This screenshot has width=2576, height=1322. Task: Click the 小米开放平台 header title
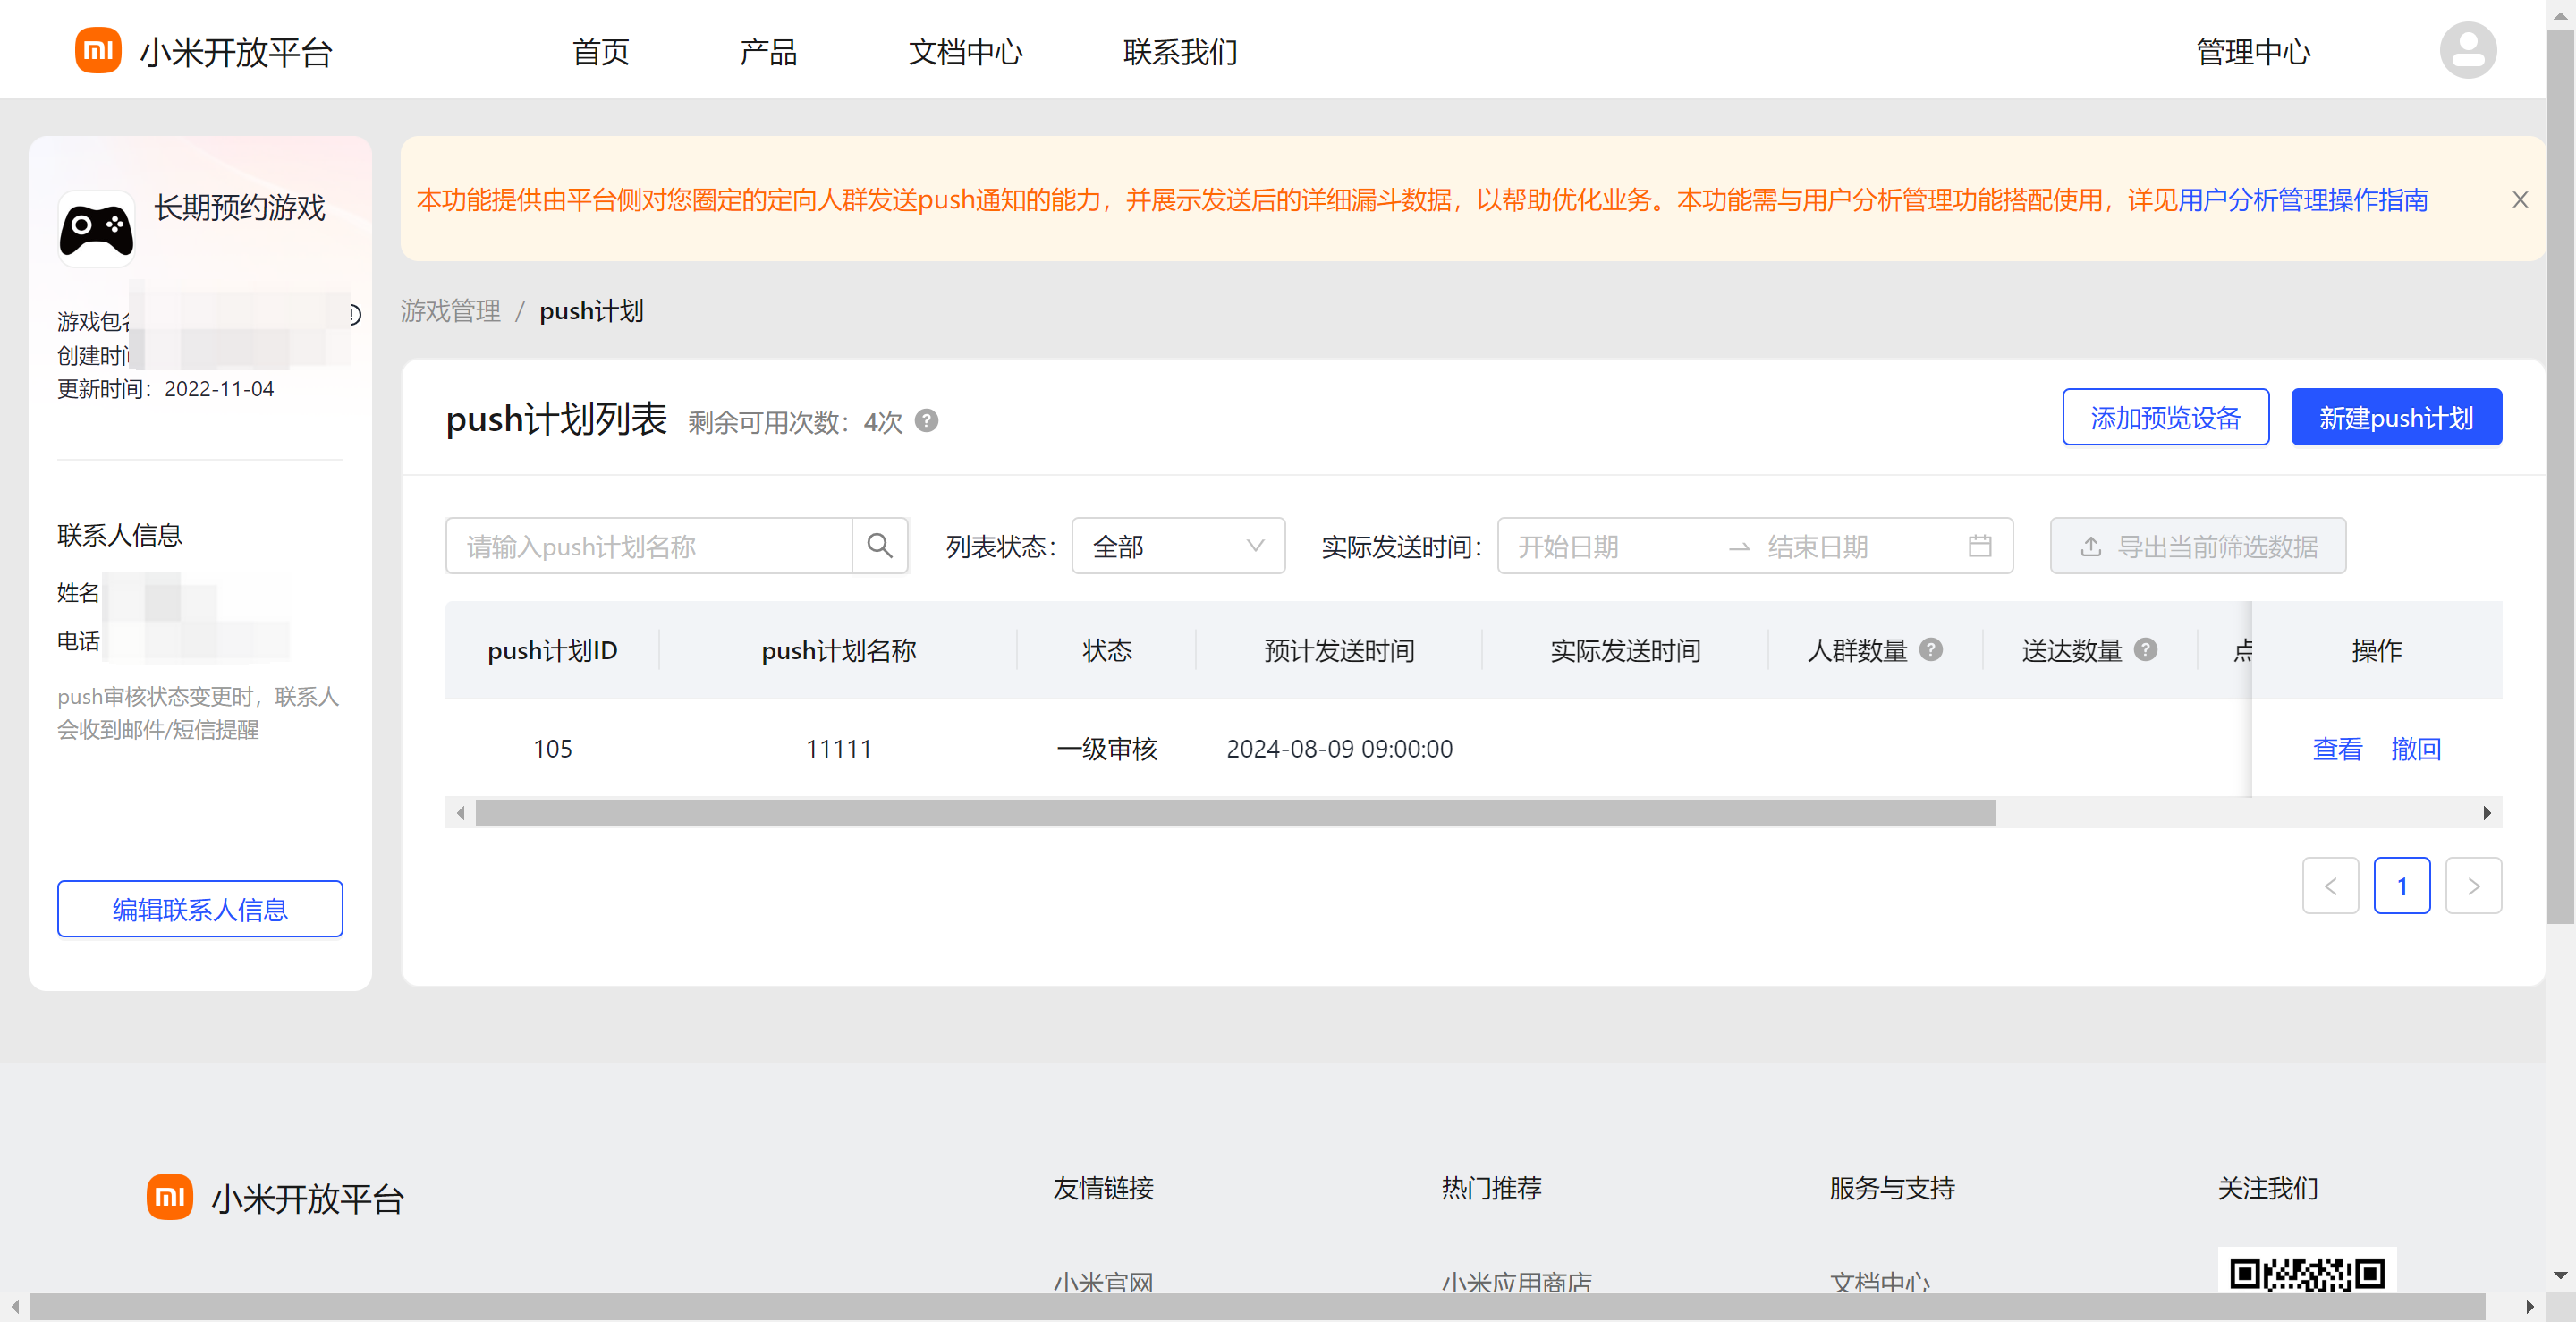(x=236, y=52)
